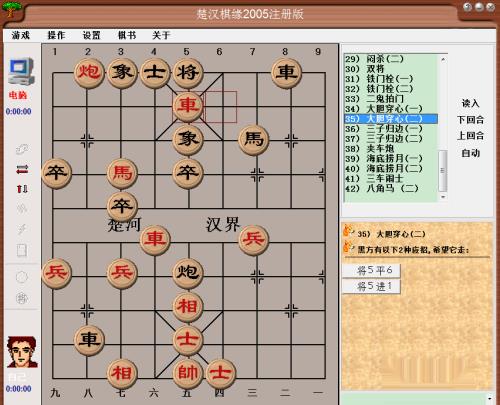Open the 棋书 menu
The width and height of the screenshot is (500, 405).
pos(127,35)
